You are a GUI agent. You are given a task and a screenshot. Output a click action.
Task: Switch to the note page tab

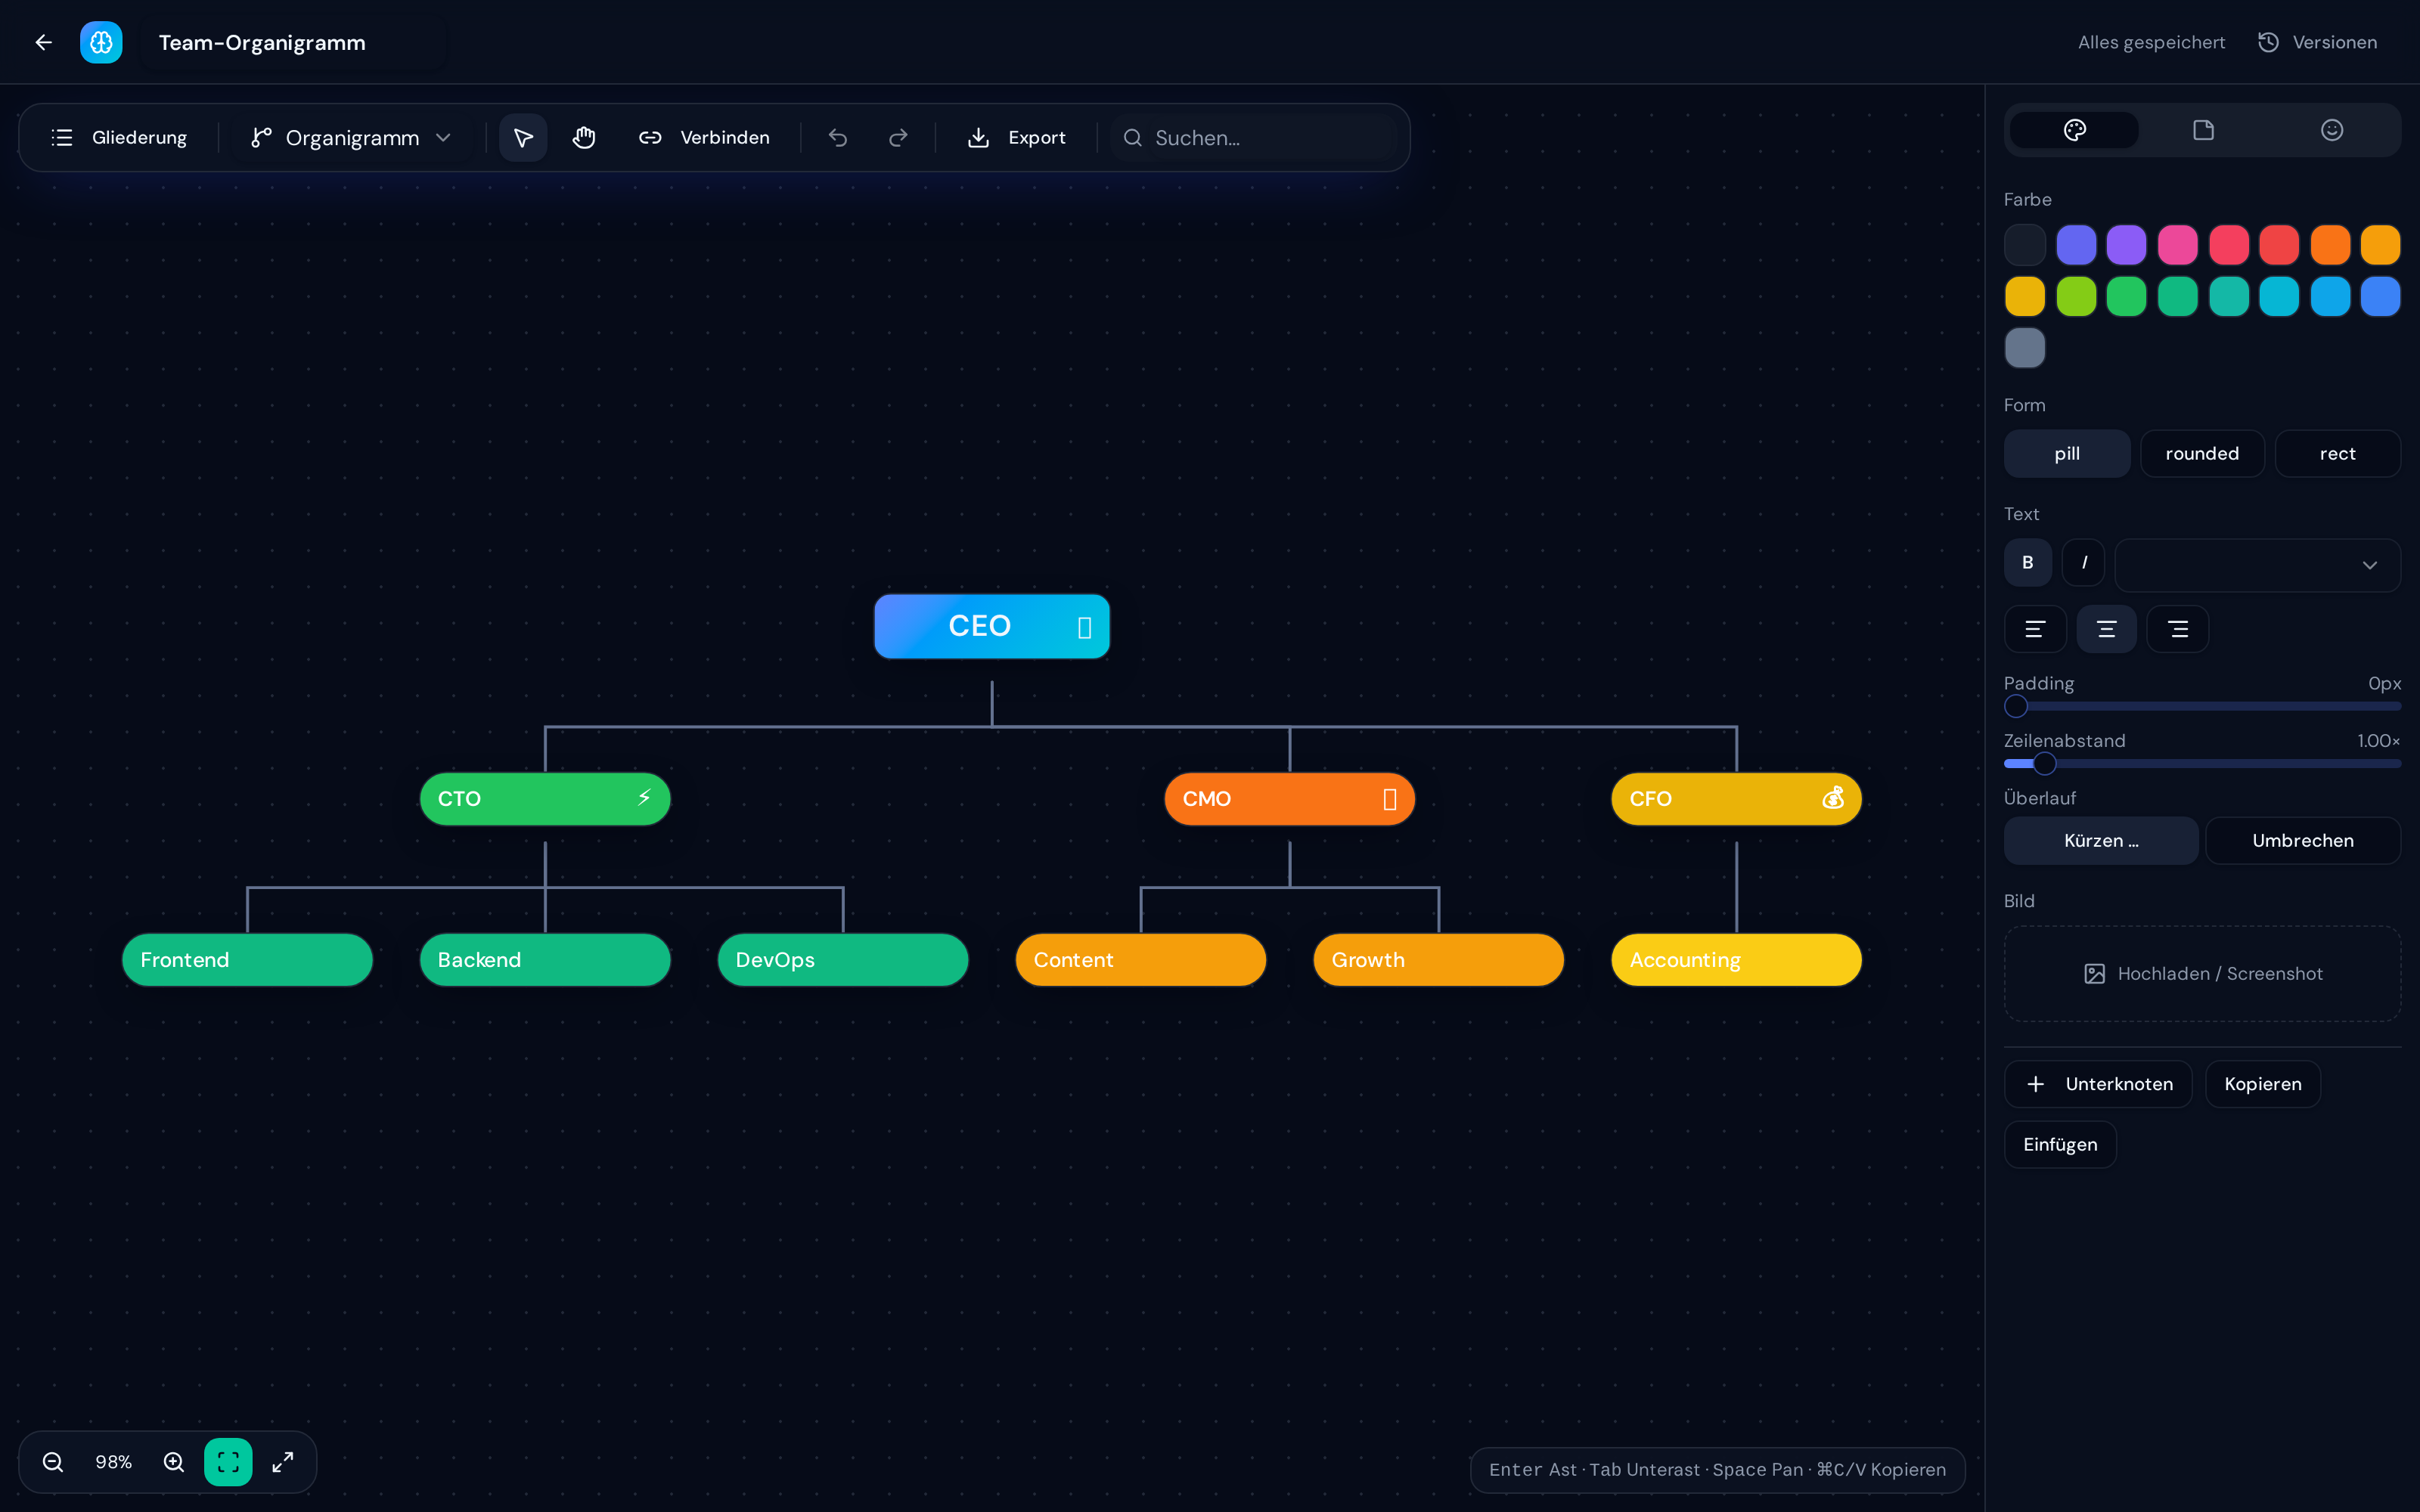[x=2203, y=130]
